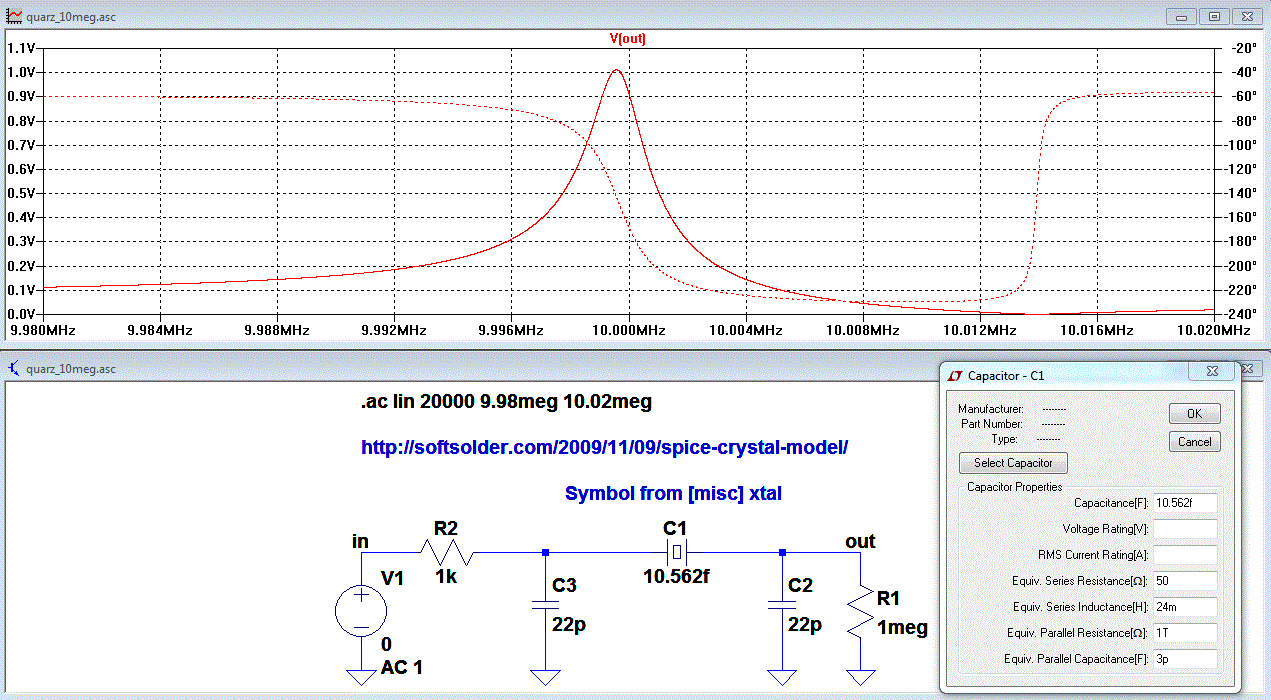
Task: Click OK in the Capacitor dialog
Action: pos(1194,414)
